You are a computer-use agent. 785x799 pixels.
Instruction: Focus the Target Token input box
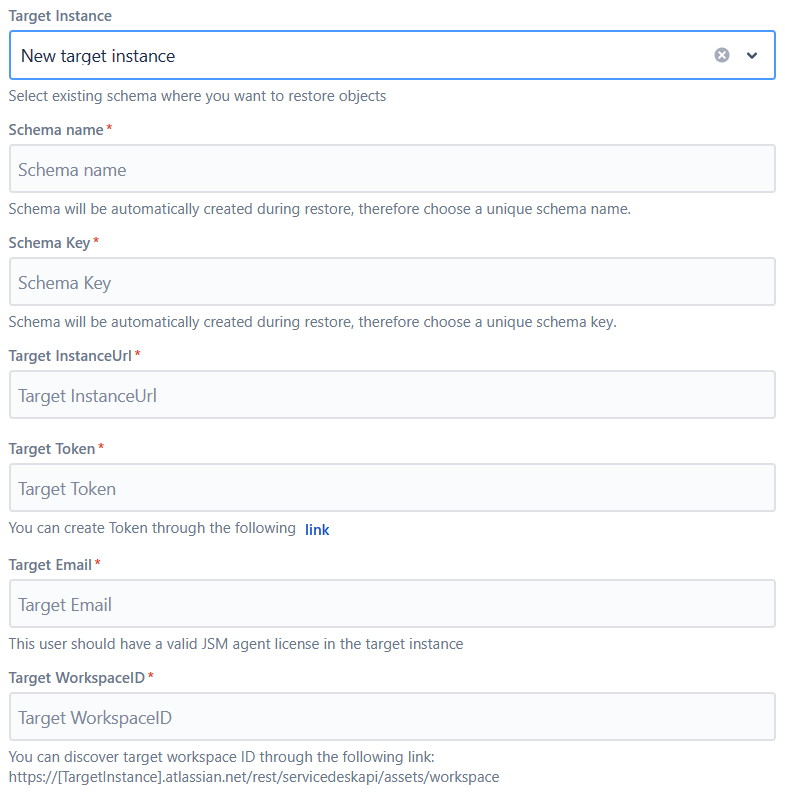click(392, 488)
